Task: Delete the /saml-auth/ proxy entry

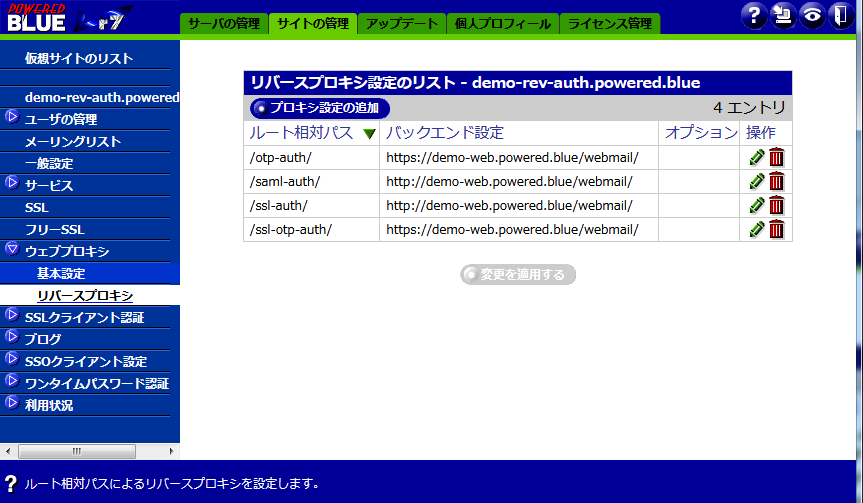Action: (x=776, y=181)
